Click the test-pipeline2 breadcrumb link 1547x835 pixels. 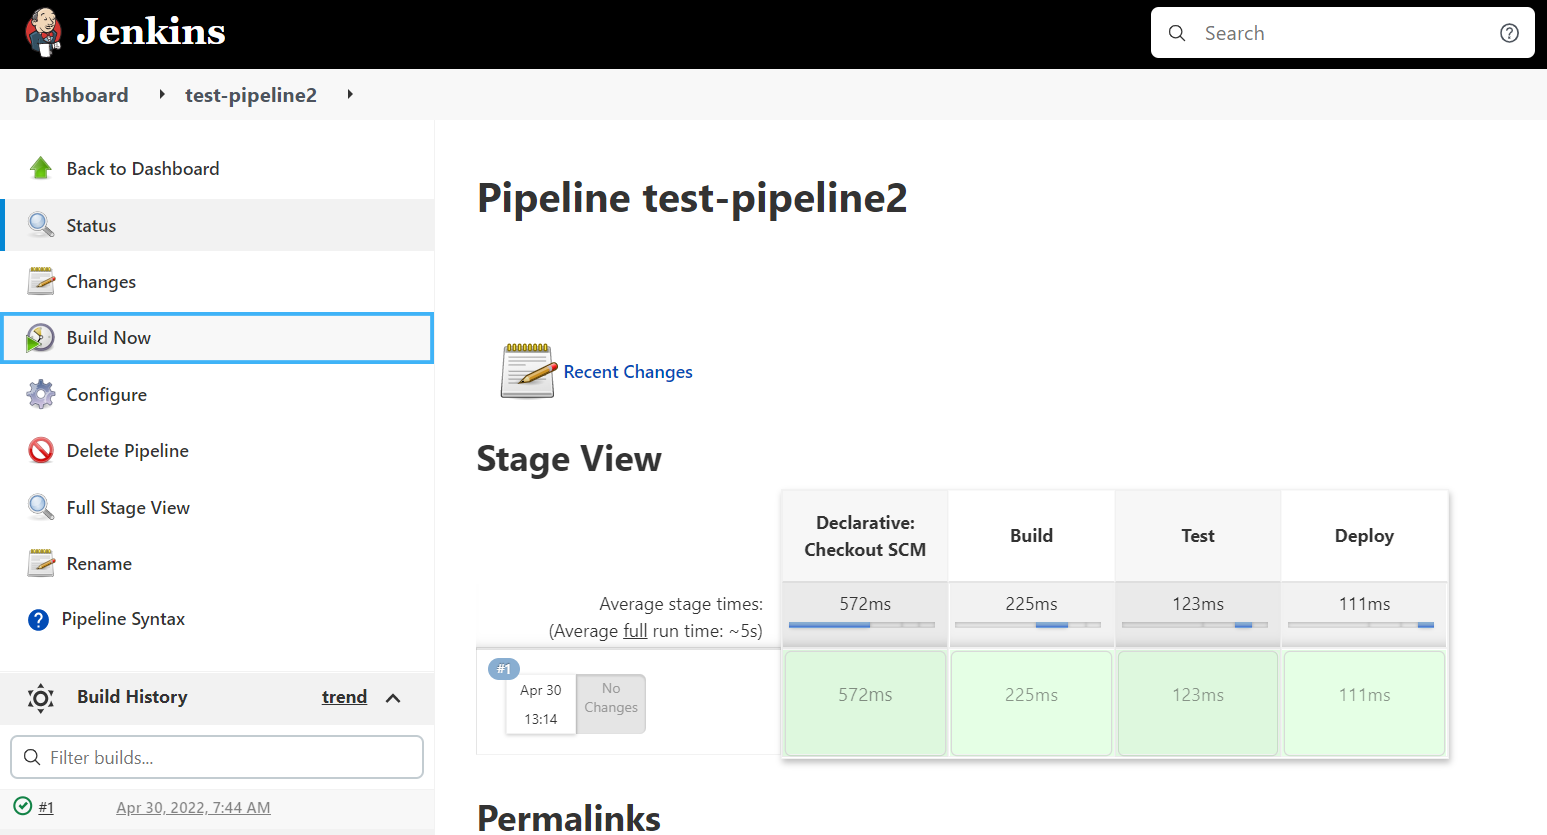[251, 95]
